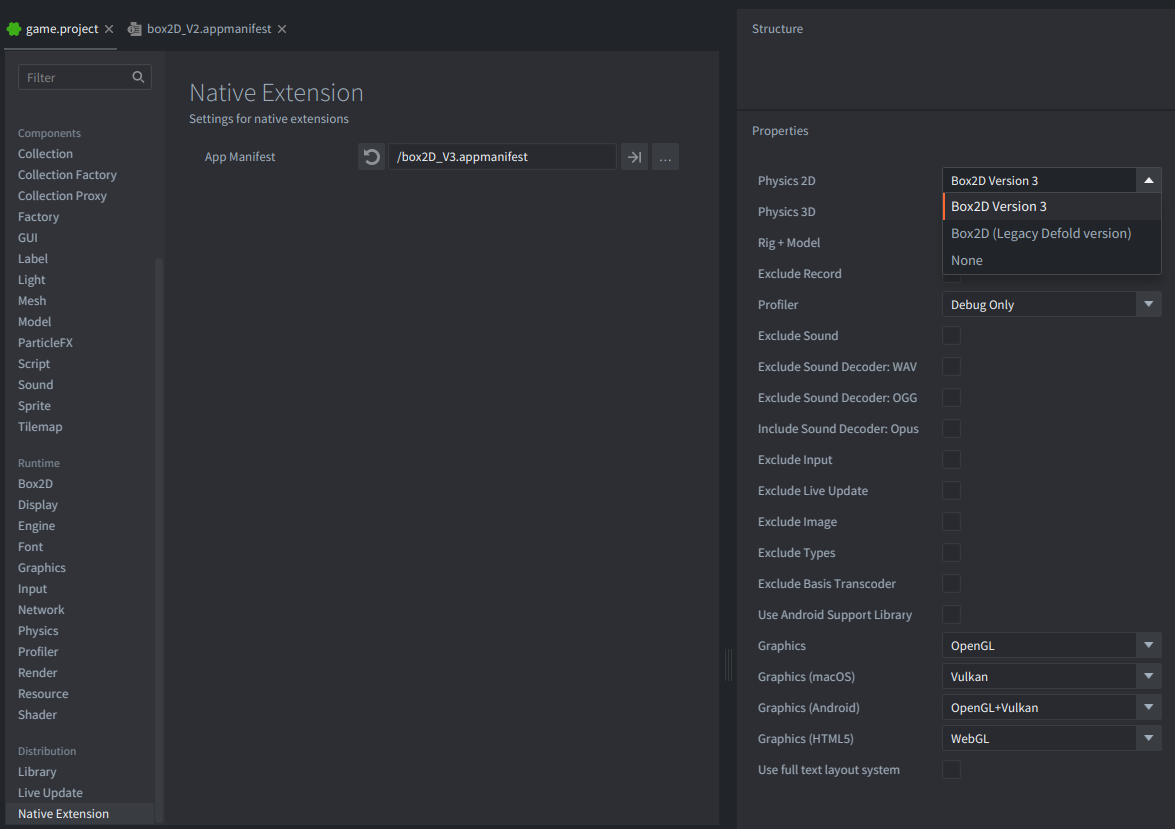Enable Use Android Support Library
Image resolution: width=1175 pixels, height=829 pixels.
coord(951,614)
